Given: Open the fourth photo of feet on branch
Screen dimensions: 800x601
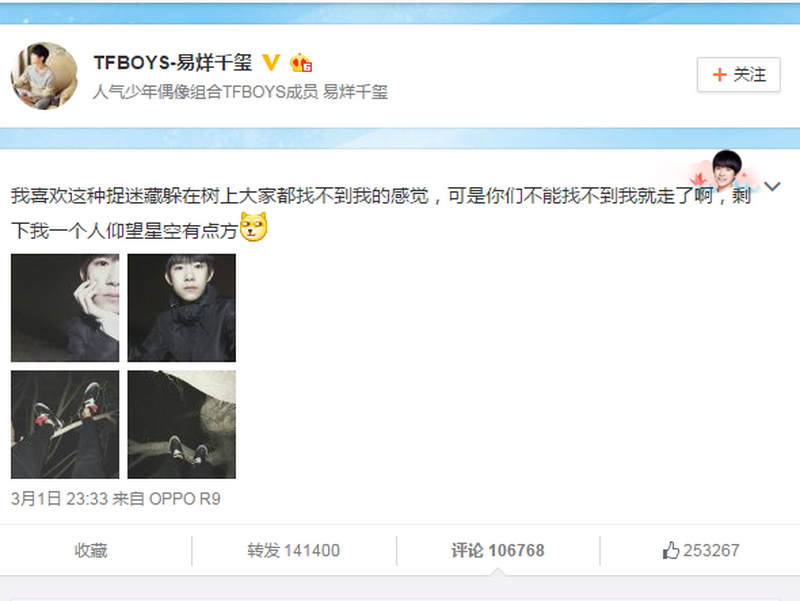Looking at the screenshot, I should (x=182, y=424).
